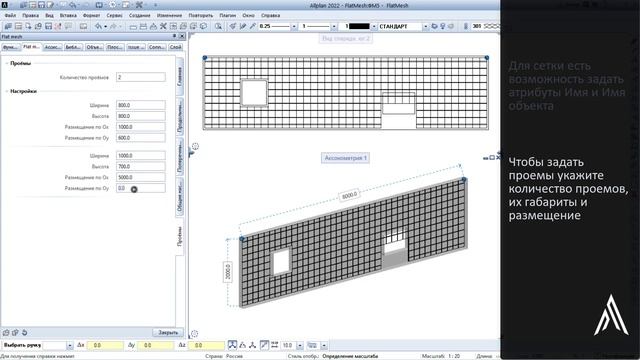The height and width of the screenshot is (360, 640).
Task: Collapse the Проемы section
Action: click(7, 63)
